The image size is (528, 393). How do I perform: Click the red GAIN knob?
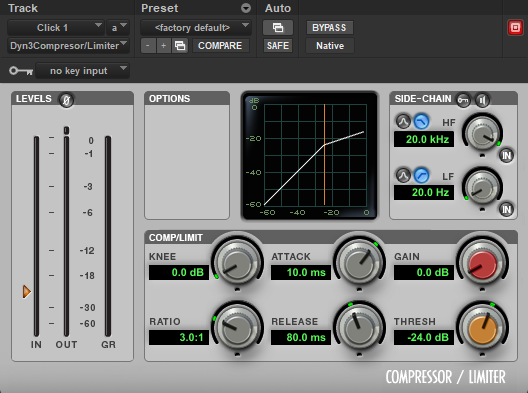coord(482,263)
